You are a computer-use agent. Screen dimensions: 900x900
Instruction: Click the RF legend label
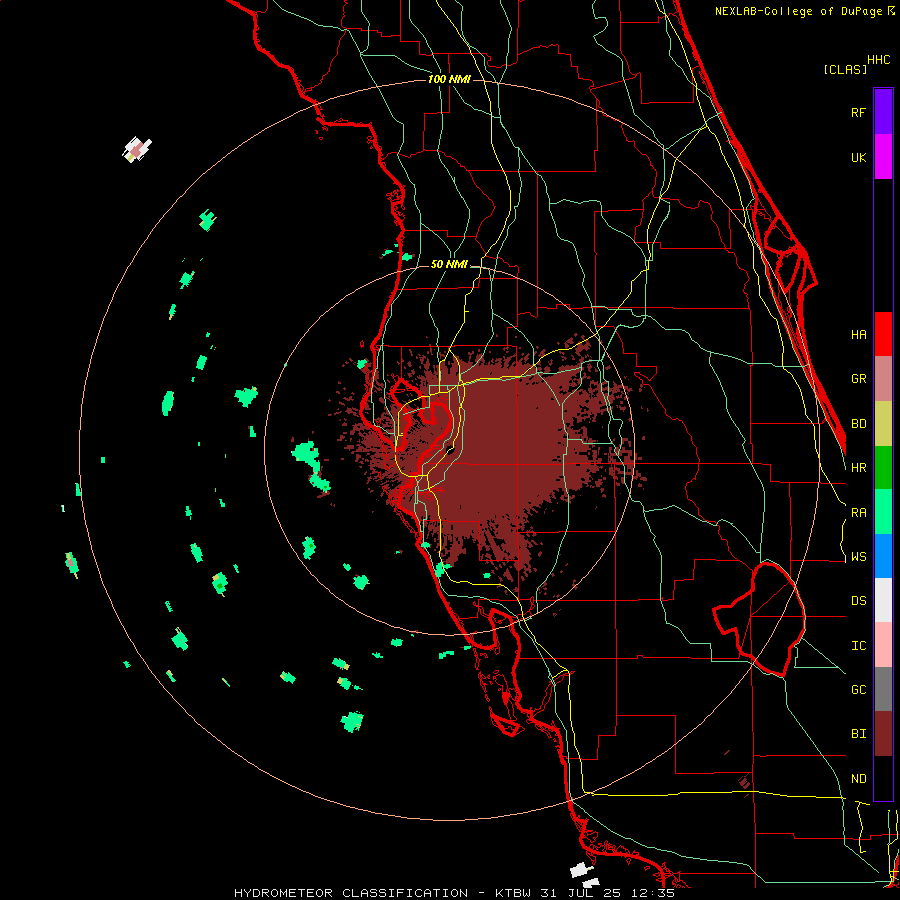(859, 112)
